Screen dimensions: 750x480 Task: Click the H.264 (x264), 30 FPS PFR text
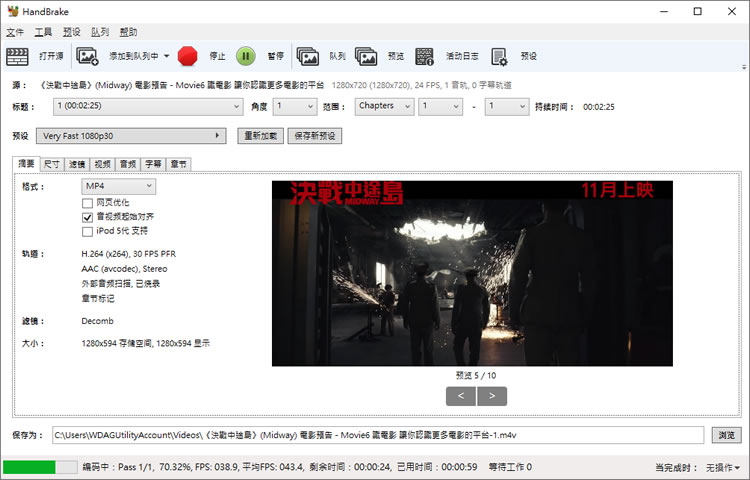pyautogui.click(x=129, y=254)
